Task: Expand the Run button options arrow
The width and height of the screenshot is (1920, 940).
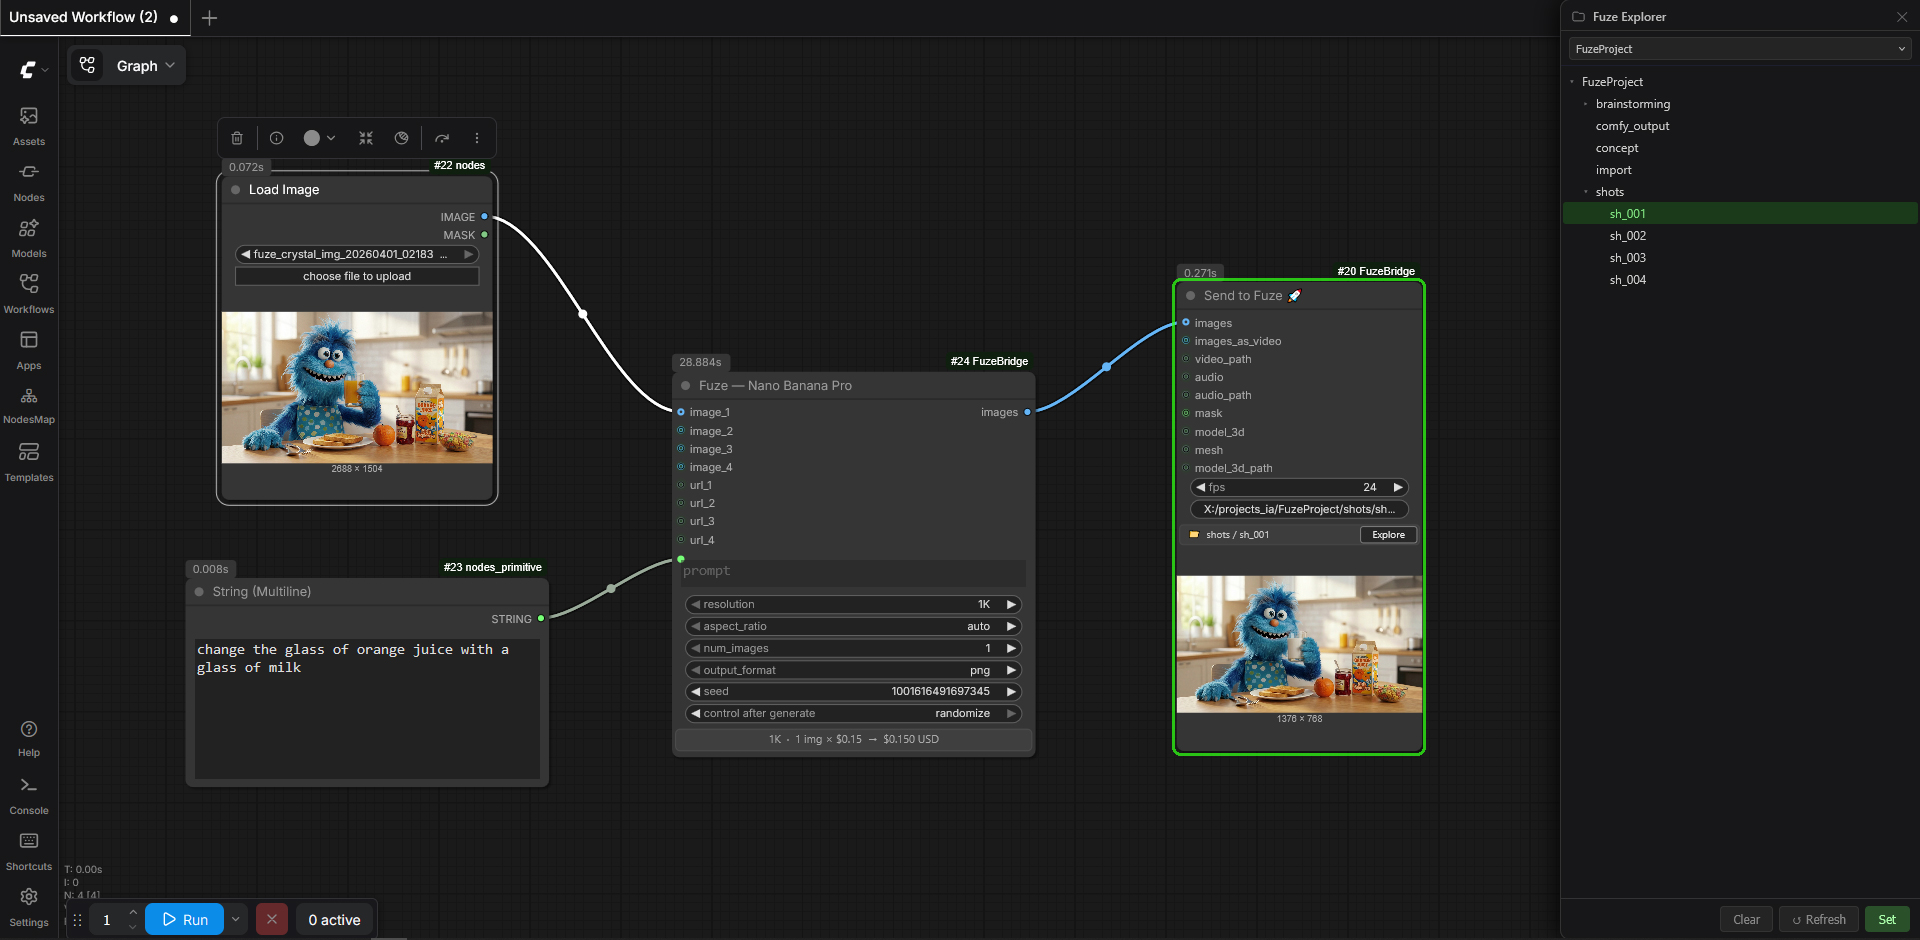Action: 236,919
